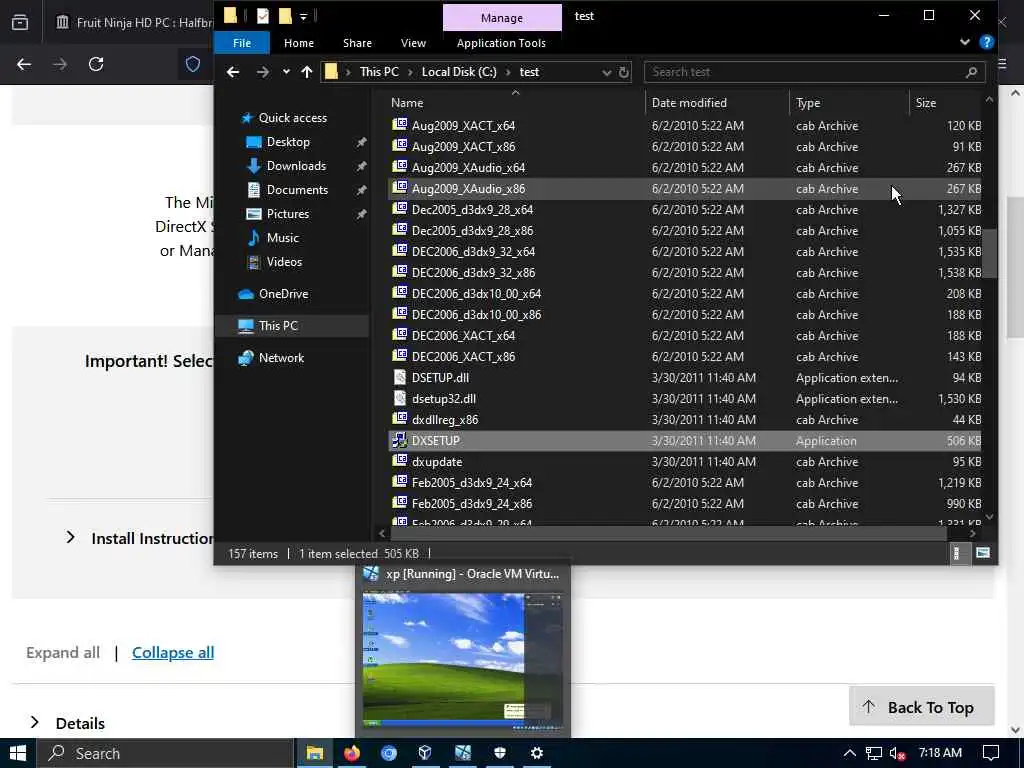Click the horizontal scrollbar in file list
Viewport: 1024px width, 768px height.
[x=668, y=534]
